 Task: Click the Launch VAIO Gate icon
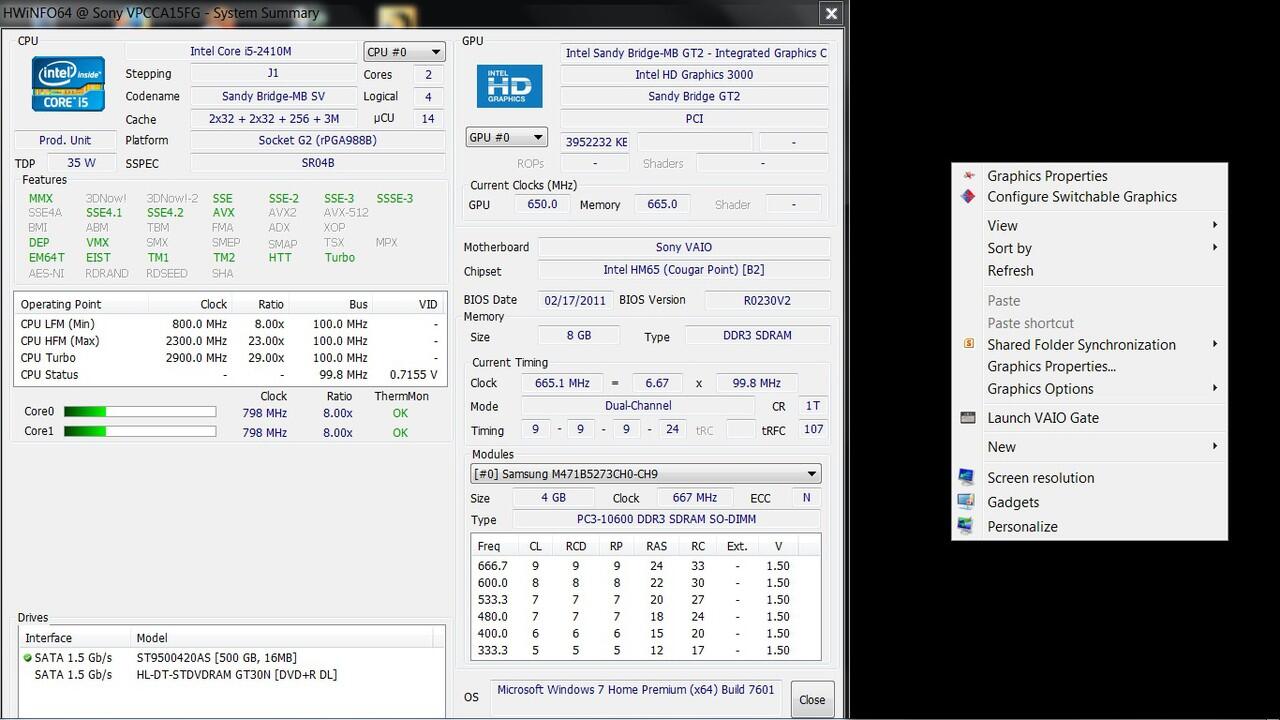tap(968, 418)
